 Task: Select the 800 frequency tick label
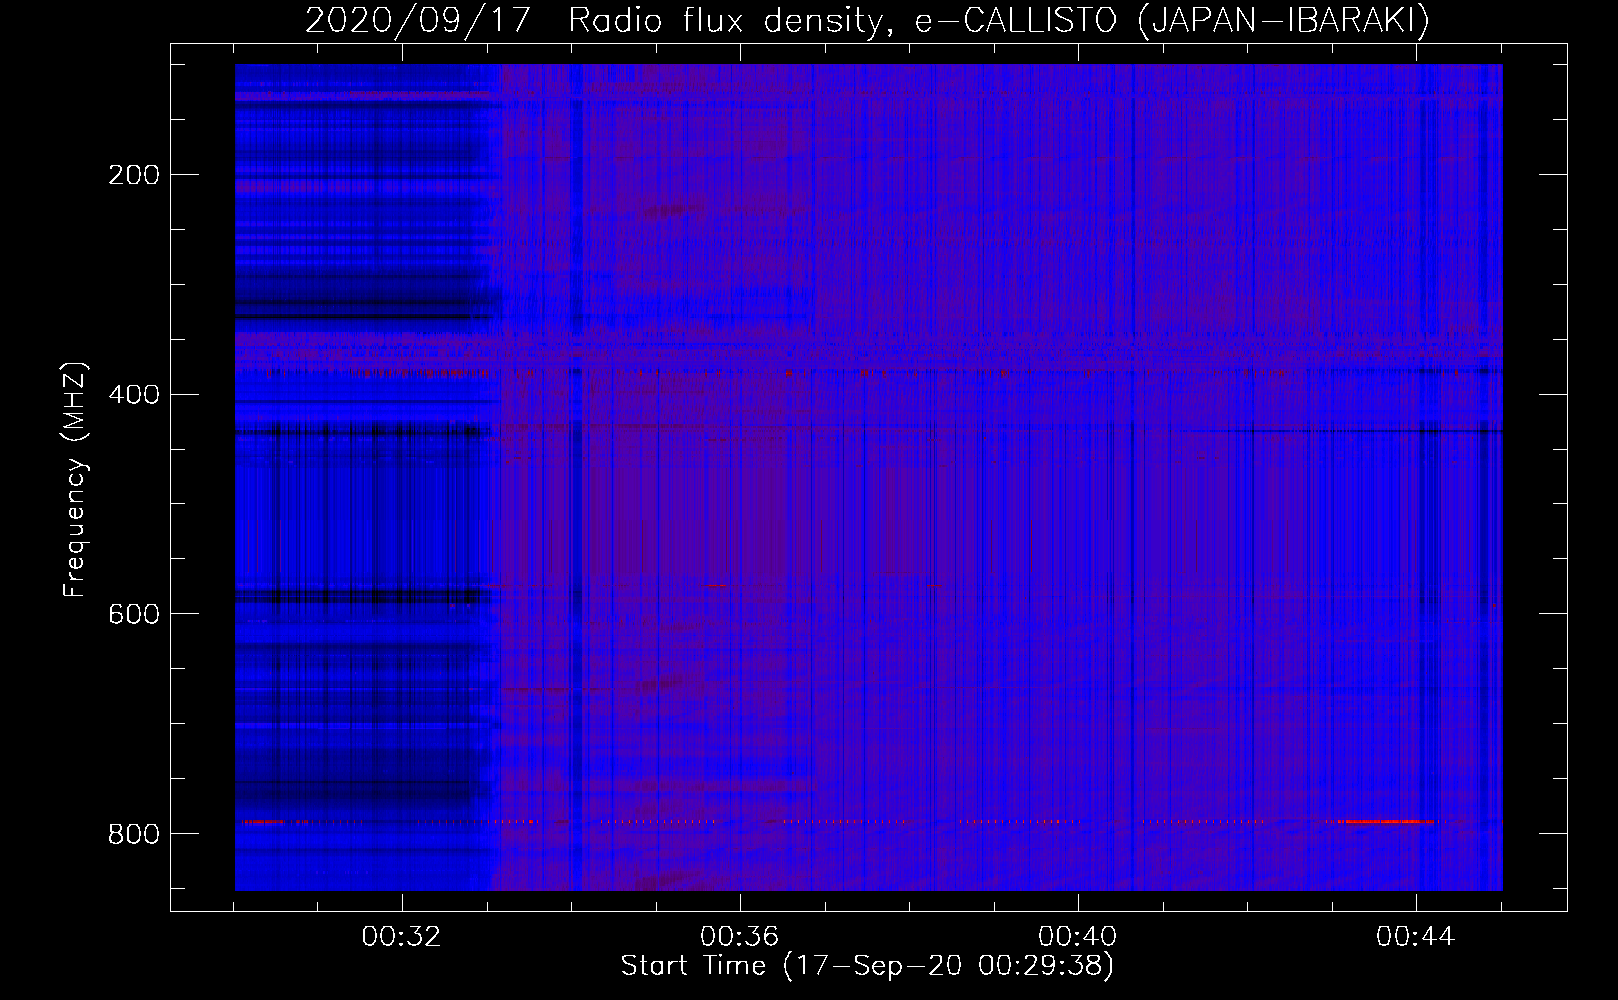[x=134, y=833]
